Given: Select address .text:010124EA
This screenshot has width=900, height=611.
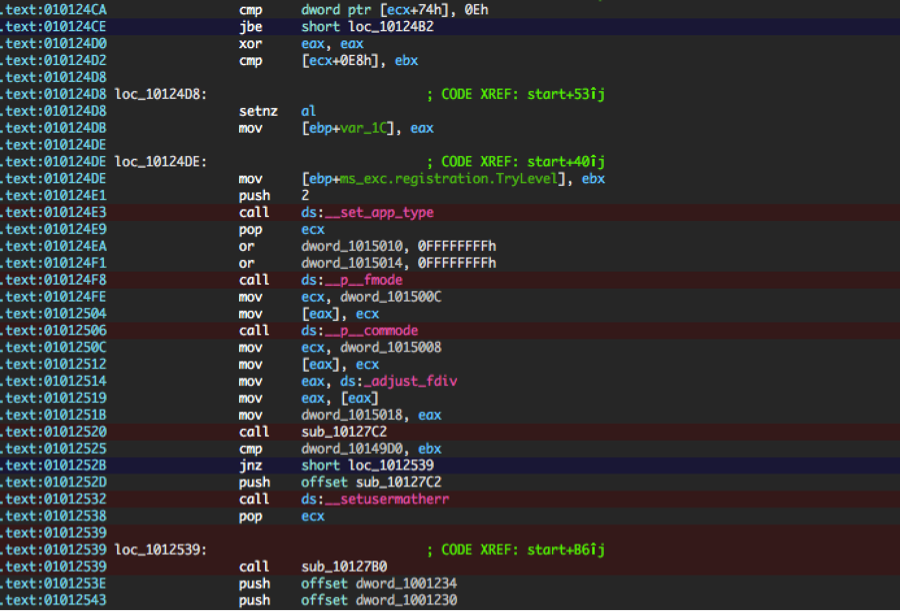Looking at the screenshot, I should [x=54, y=246].
